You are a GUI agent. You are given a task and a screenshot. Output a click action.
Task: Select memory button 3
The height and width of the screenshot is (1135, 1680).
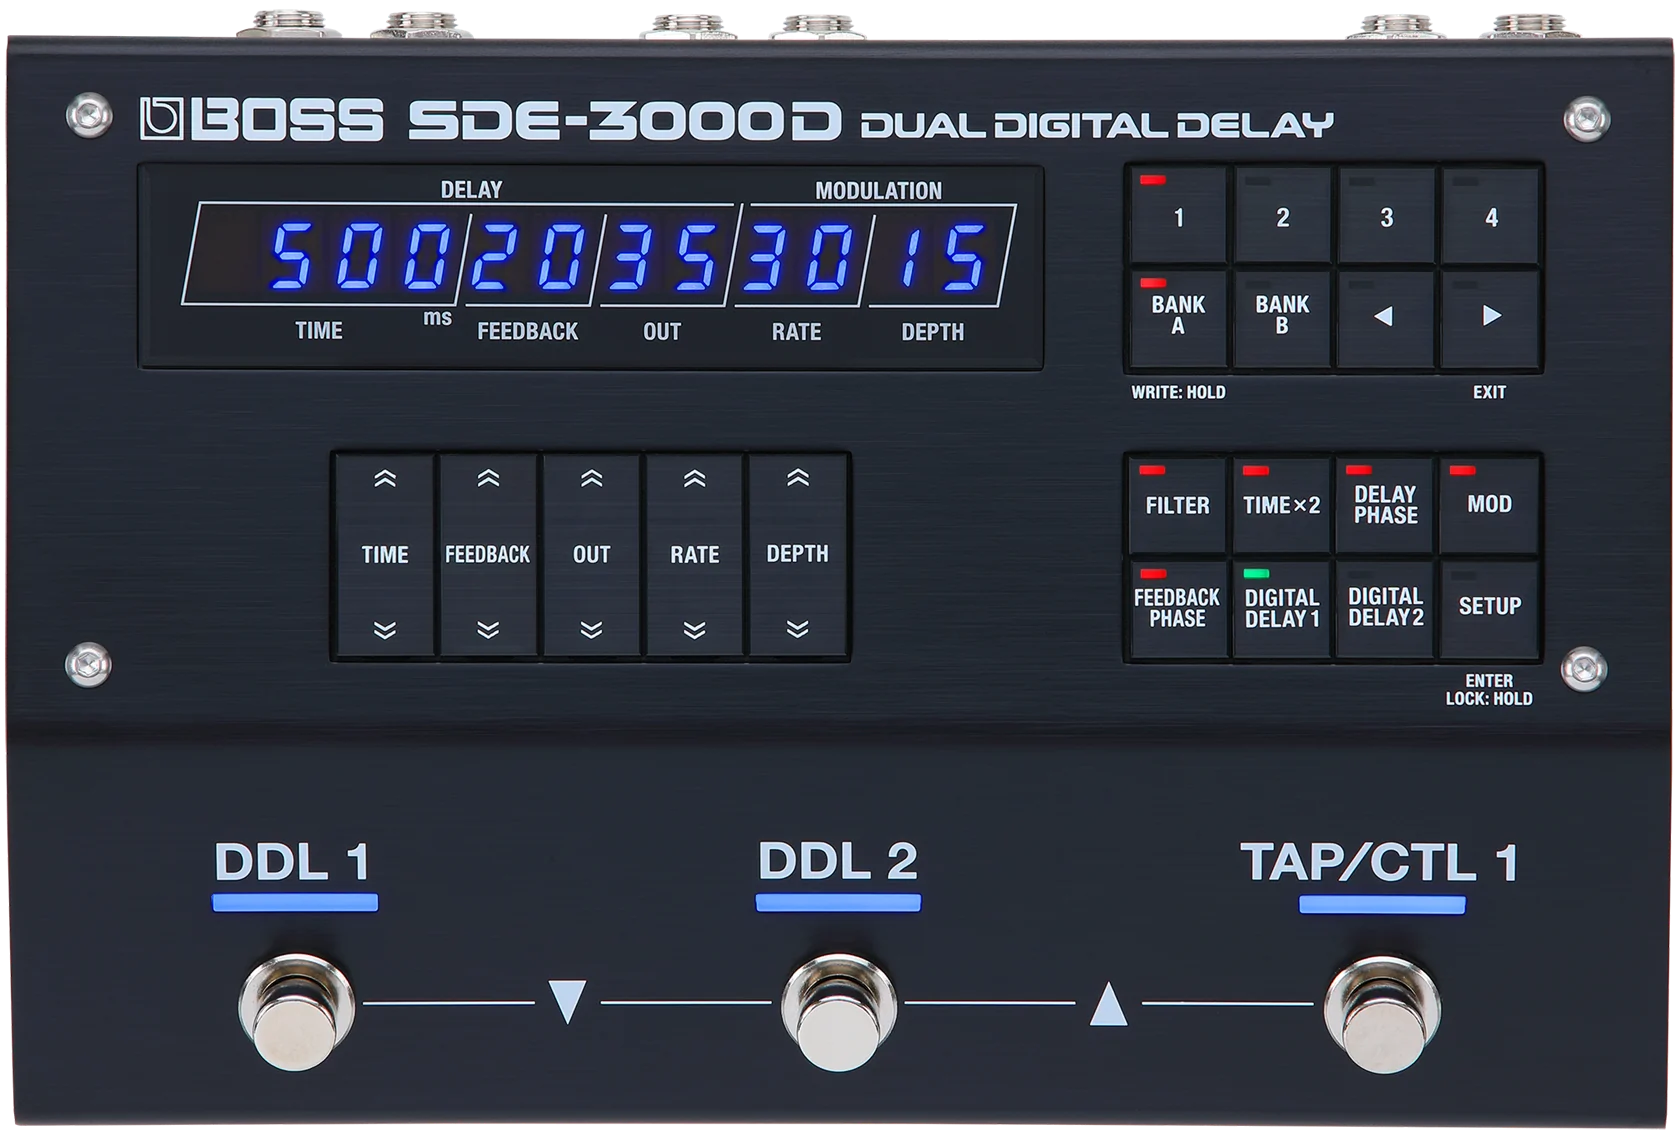tap(1386, 216)
